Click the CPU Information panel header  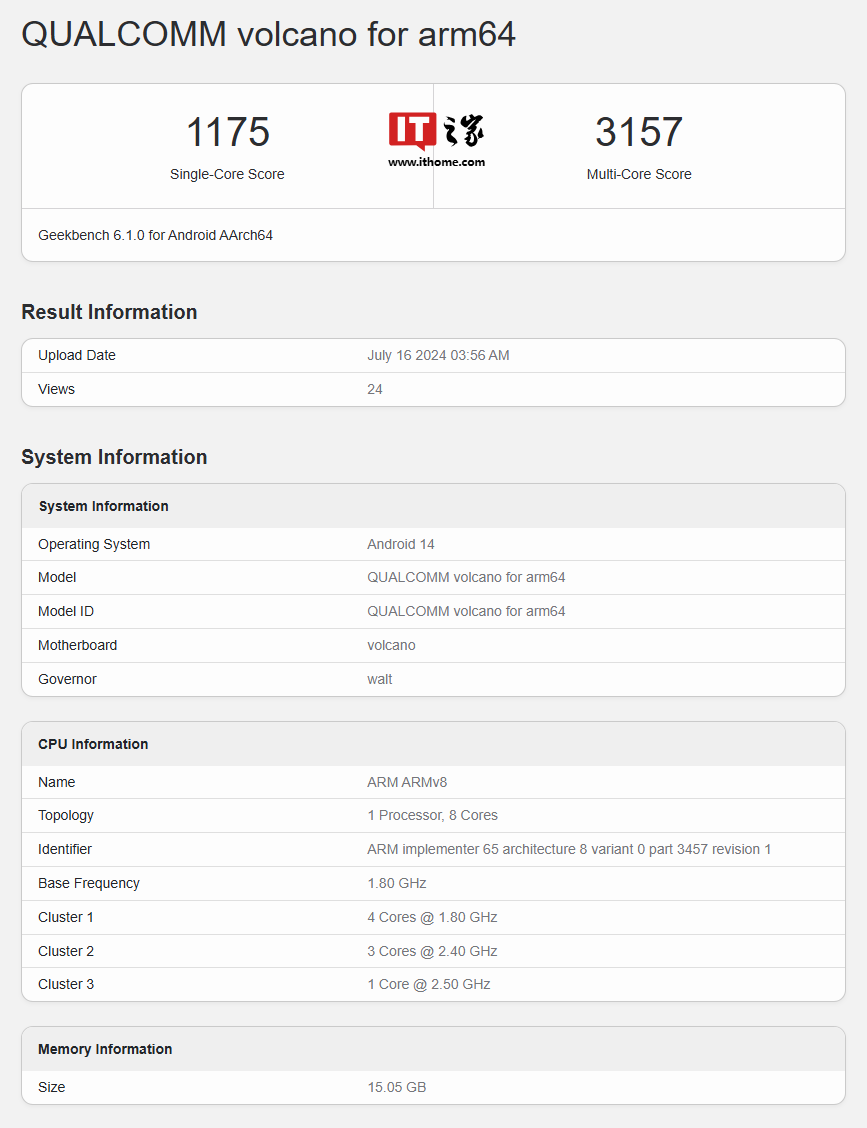[93, 744]
